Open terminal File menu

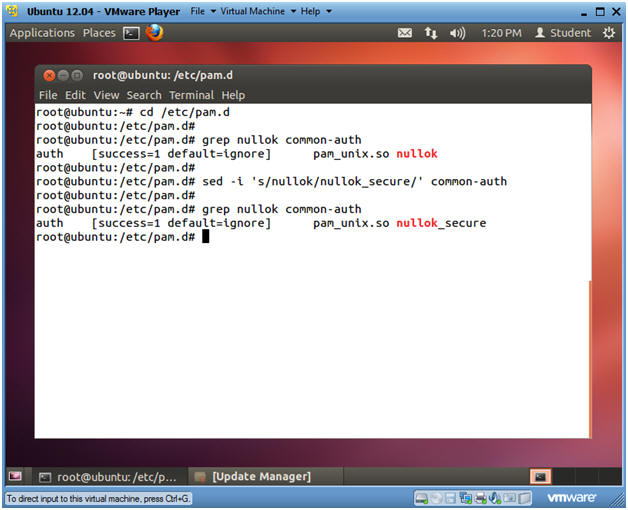48,95
